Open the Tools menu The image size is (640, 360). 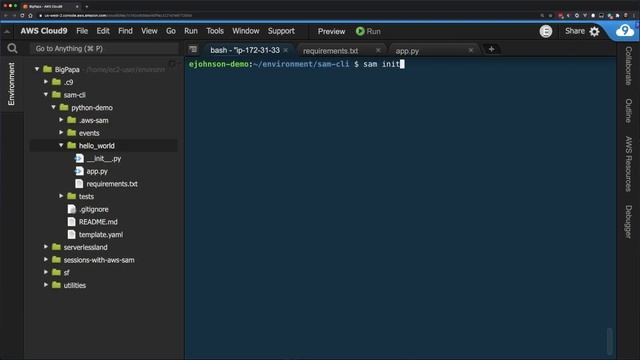(215, 31)
